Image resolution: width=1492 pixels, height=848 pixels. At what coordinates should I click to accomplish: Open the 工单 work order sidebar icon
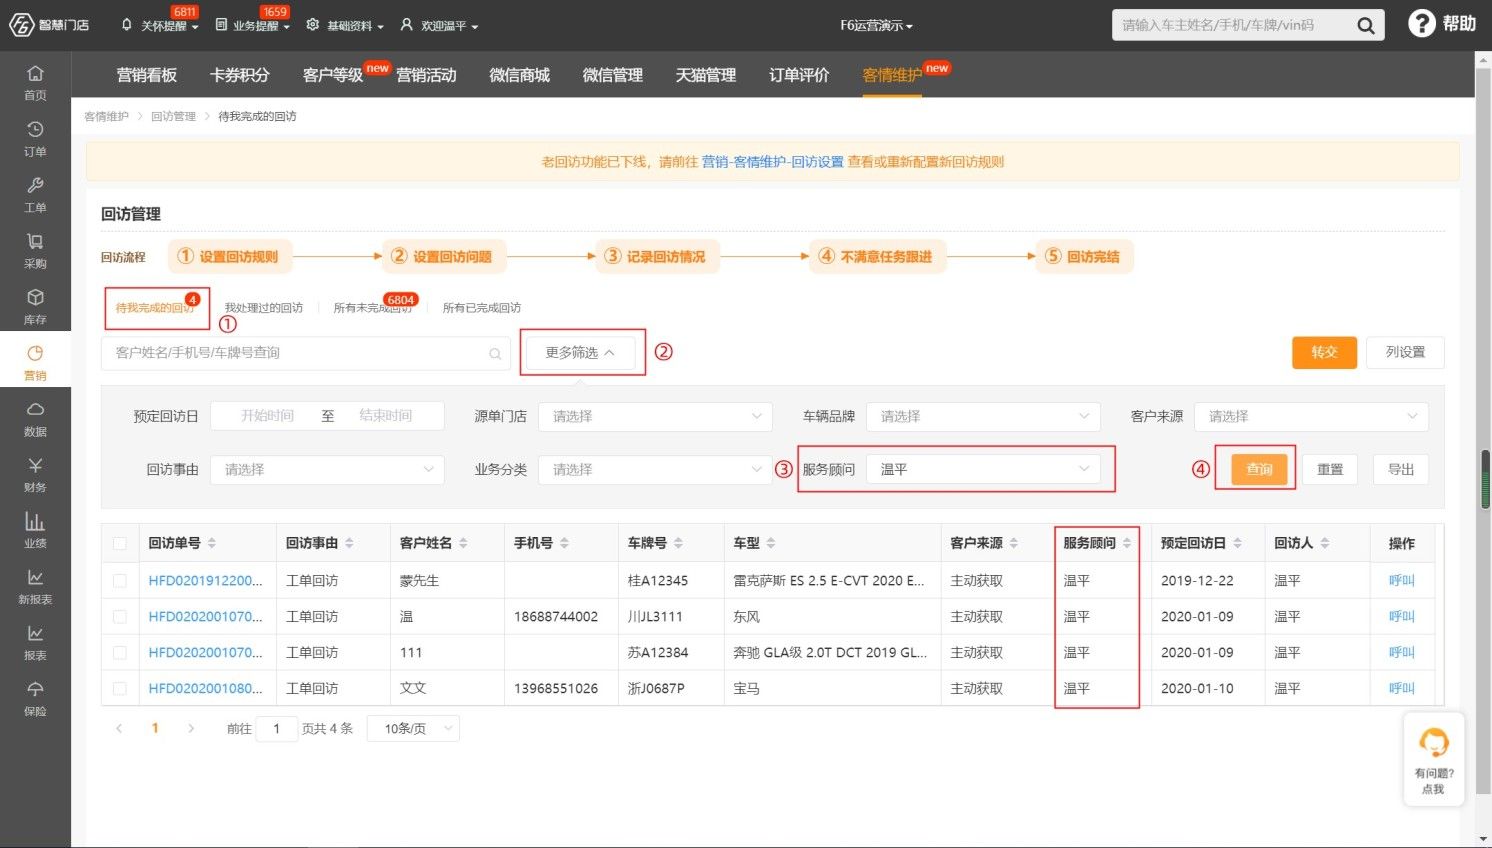coord(35,194)
